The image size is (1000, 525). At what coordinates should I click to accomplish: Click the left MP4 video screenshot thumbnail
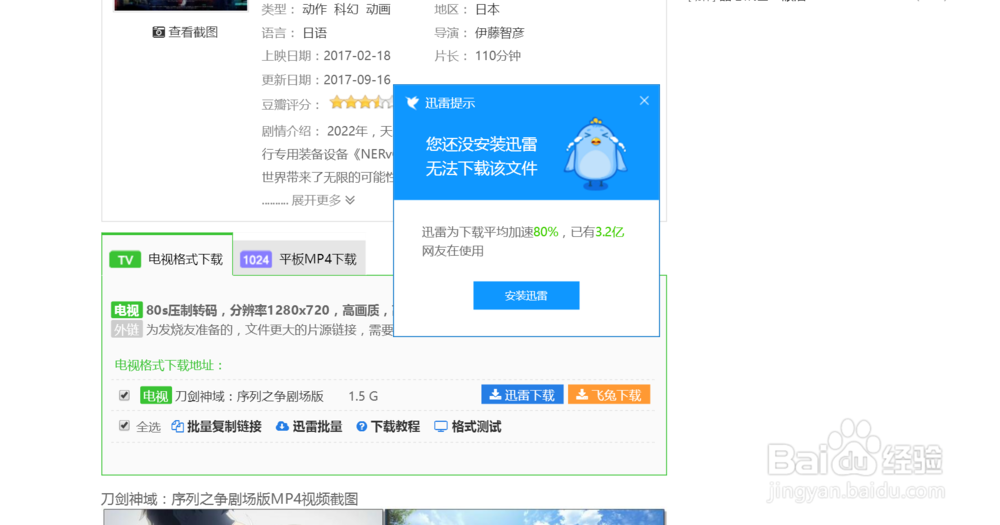(243, 517)
